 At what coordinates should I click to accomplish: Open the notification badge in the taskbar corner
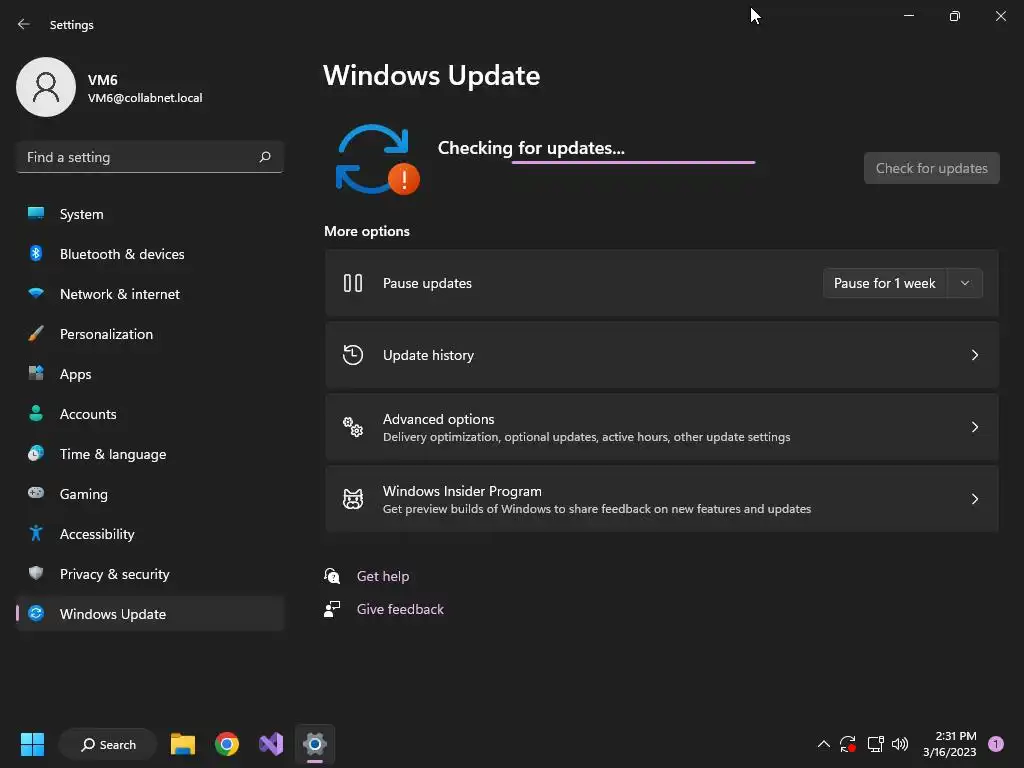coord(996,744)
